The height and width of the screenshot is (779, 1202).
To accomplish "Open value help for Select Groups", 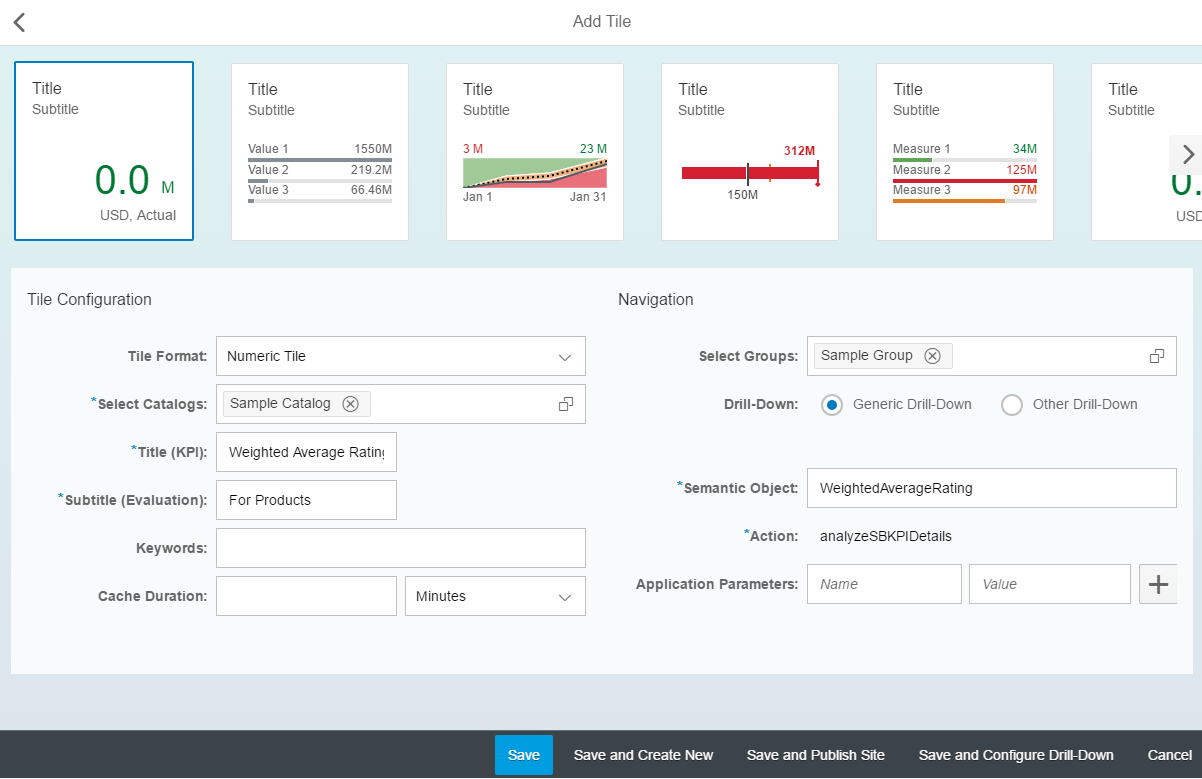I will [x=1157, y=356].
